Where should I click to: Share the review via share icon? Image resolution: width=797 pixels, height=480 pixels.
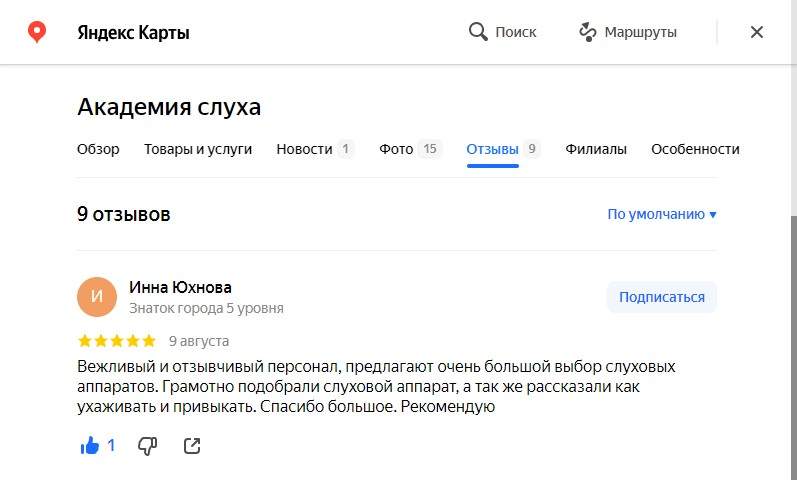(192, 446)
